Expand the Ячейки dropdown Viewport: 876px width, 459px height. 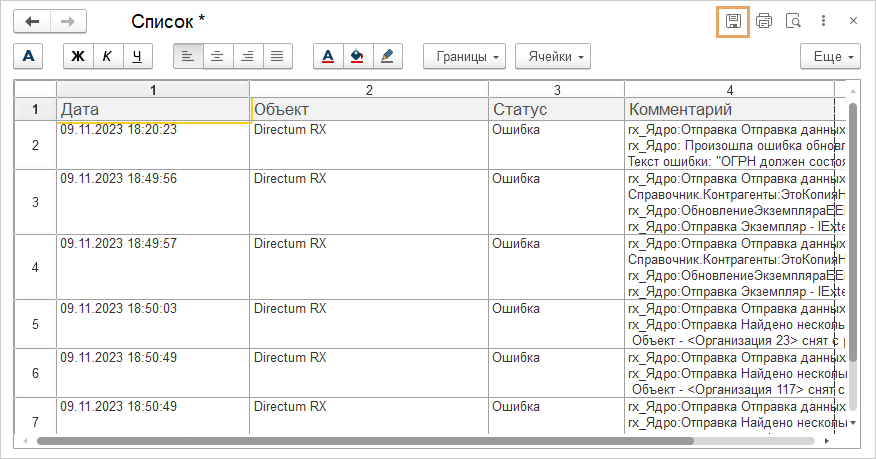553,56
